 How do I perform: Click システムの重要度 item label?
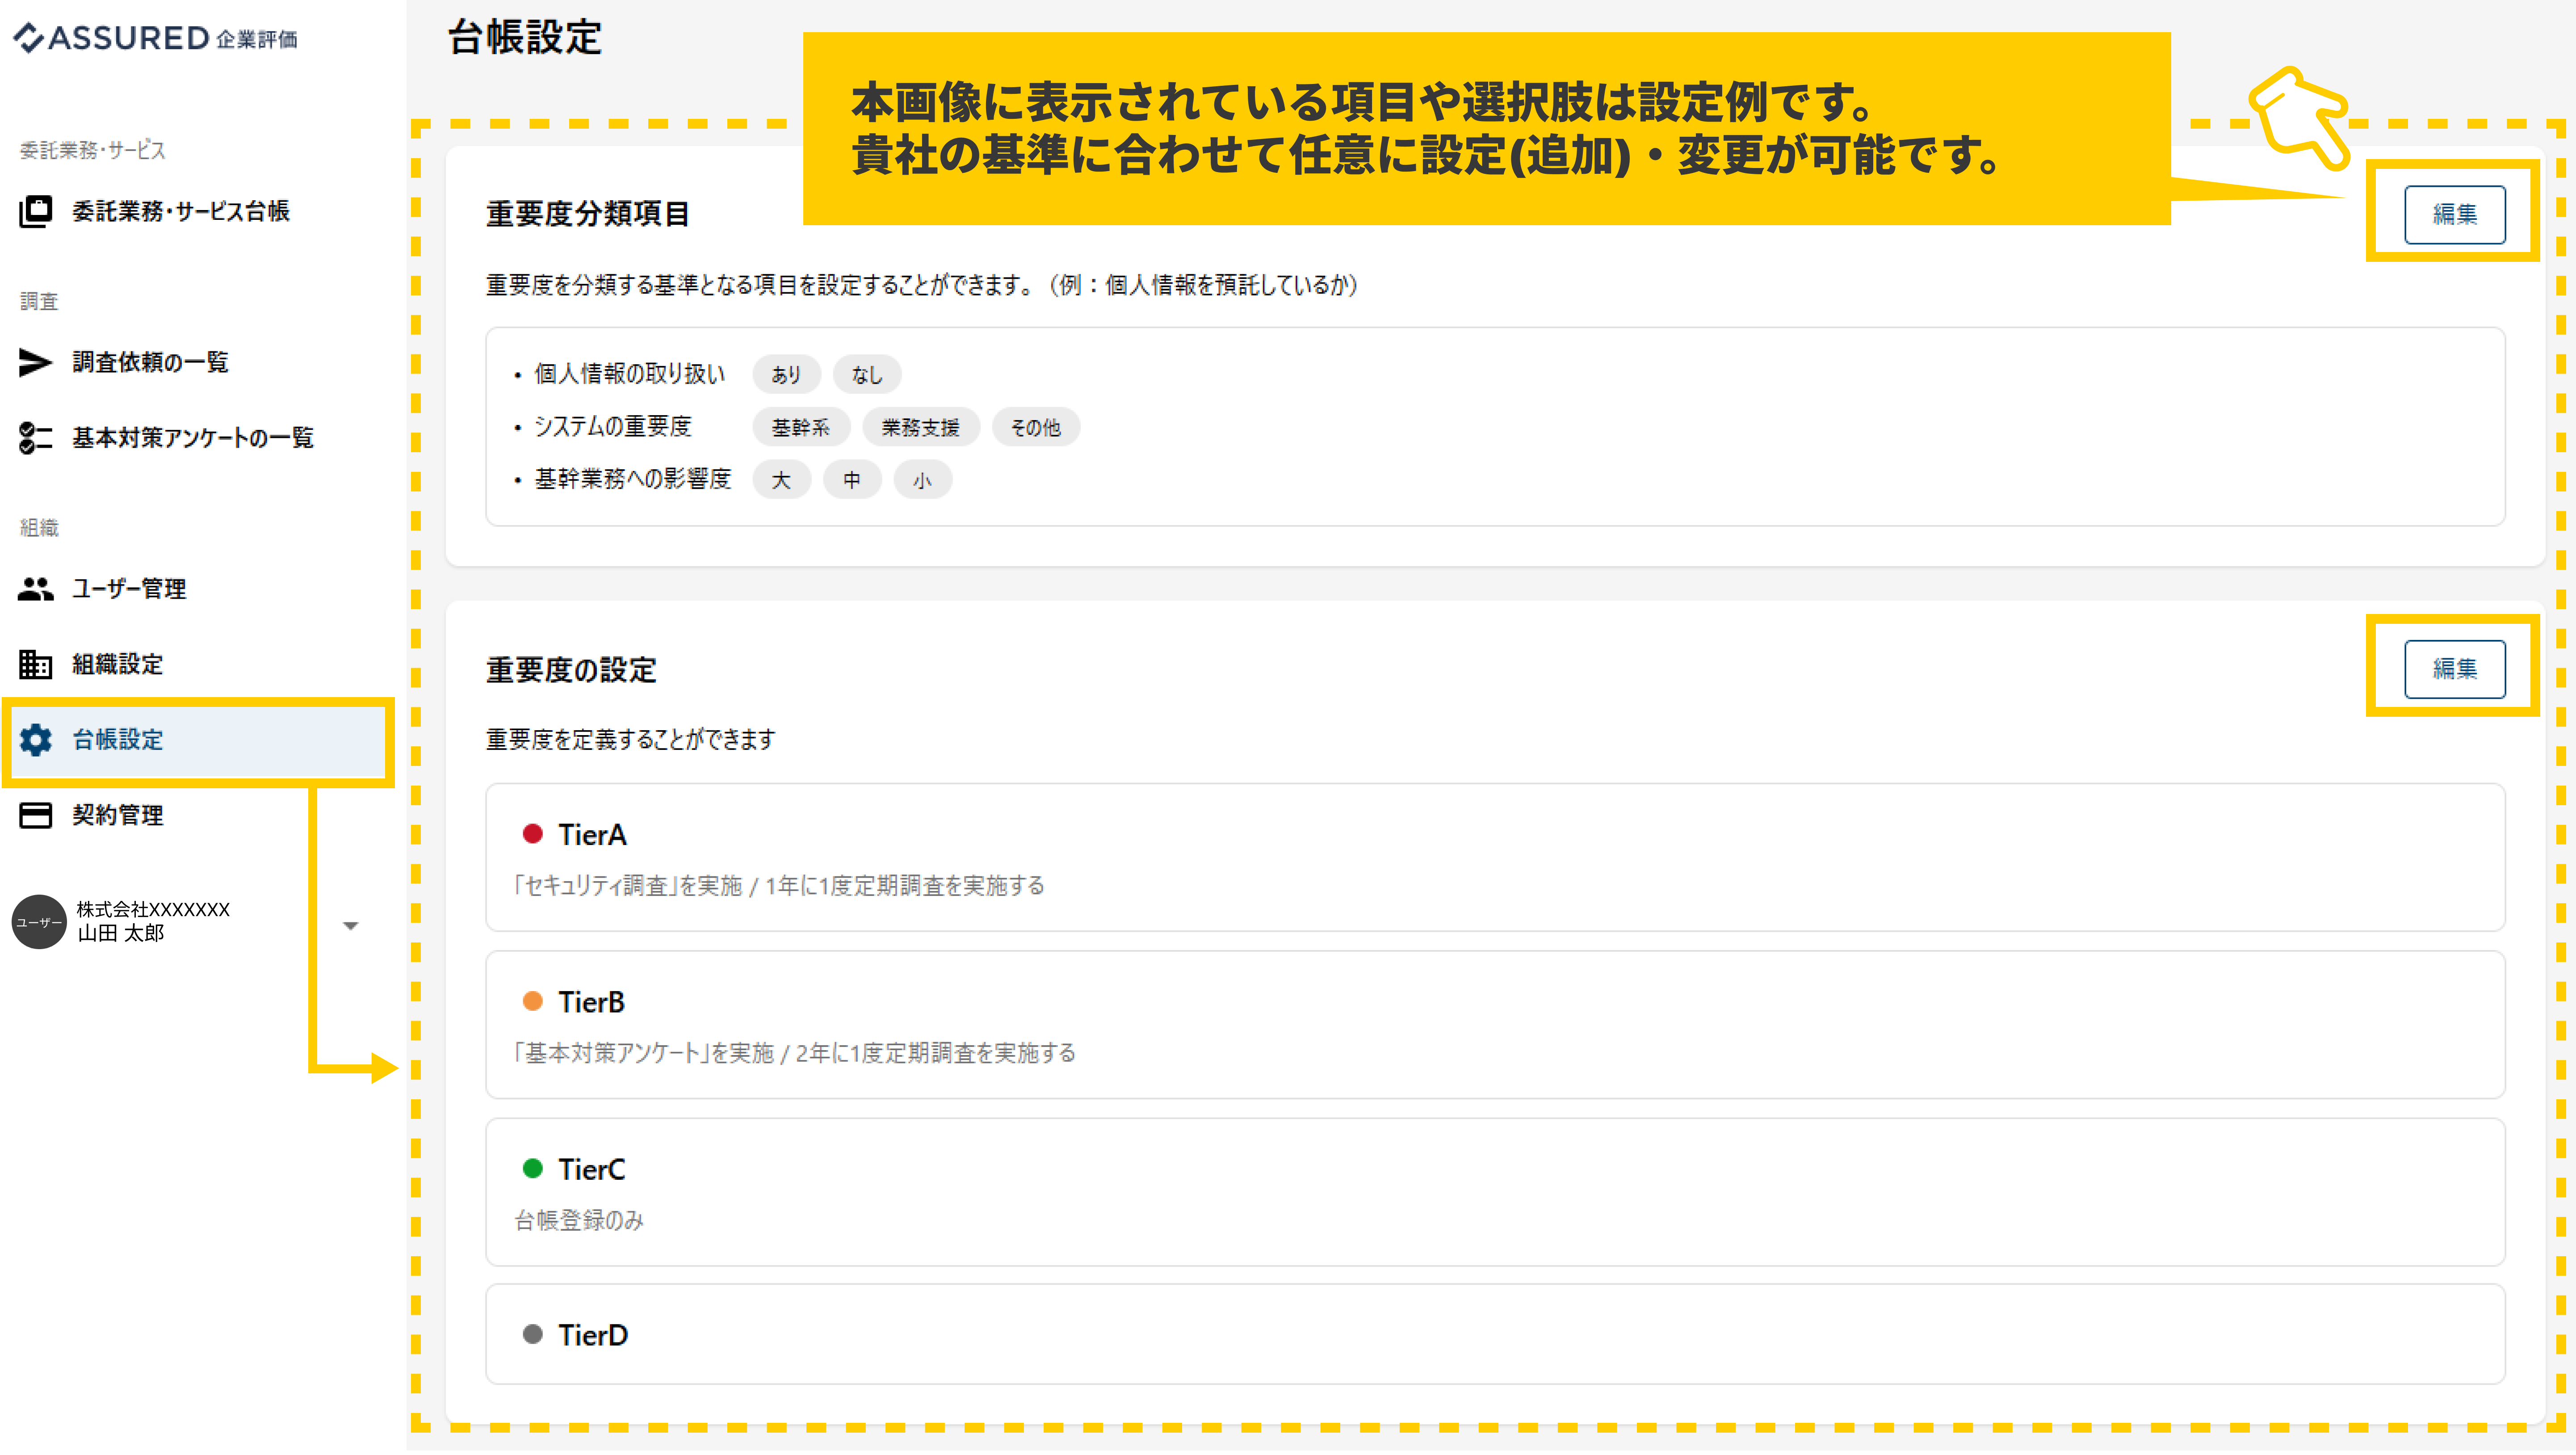613,427
